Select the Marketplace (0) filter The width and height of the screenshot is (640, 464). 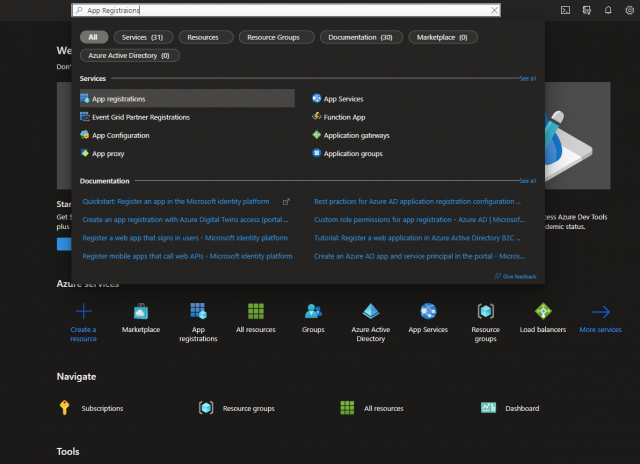[x=442, y=37]
